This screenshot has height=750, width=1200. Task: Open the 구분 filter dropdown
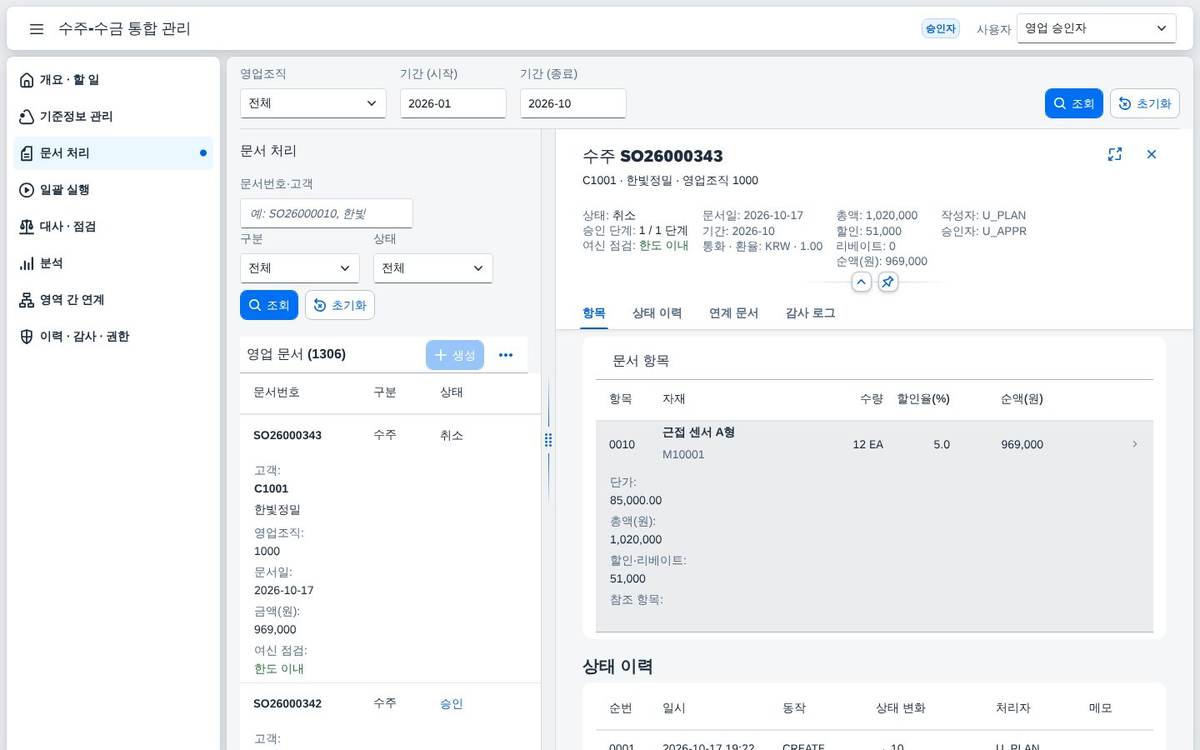[x=300, y=268]
